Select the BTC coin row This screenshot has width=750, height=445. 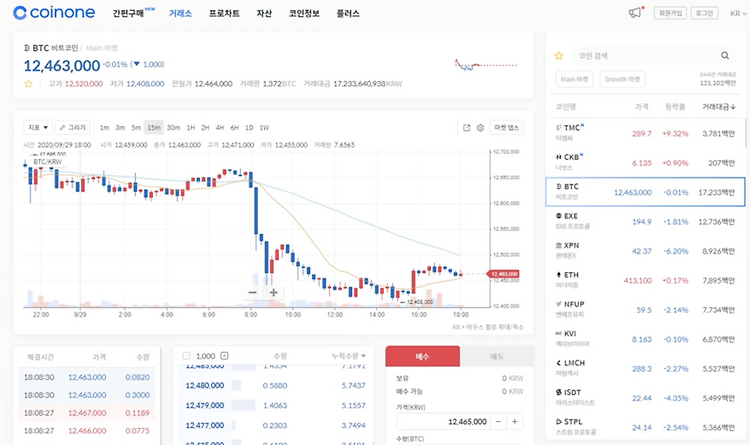click(645, 192)
